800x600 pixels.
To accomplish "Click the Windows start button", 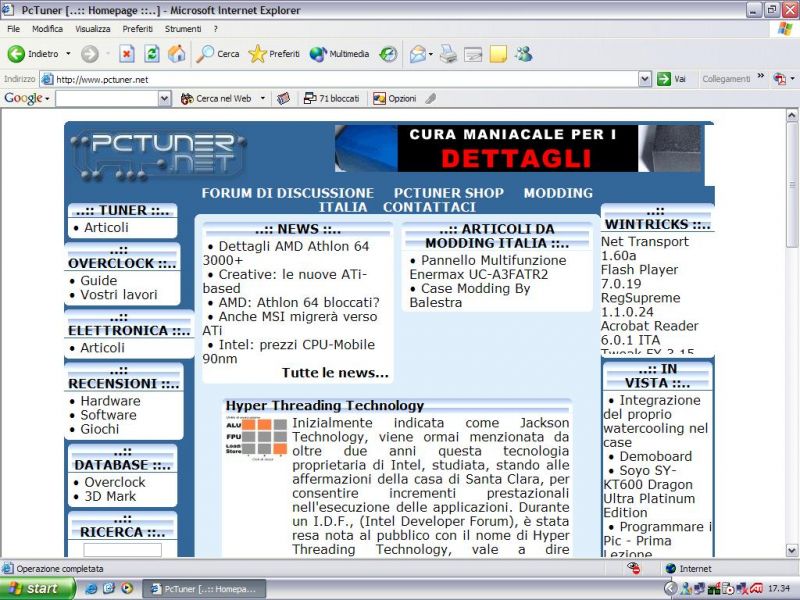I will (37, 589).
